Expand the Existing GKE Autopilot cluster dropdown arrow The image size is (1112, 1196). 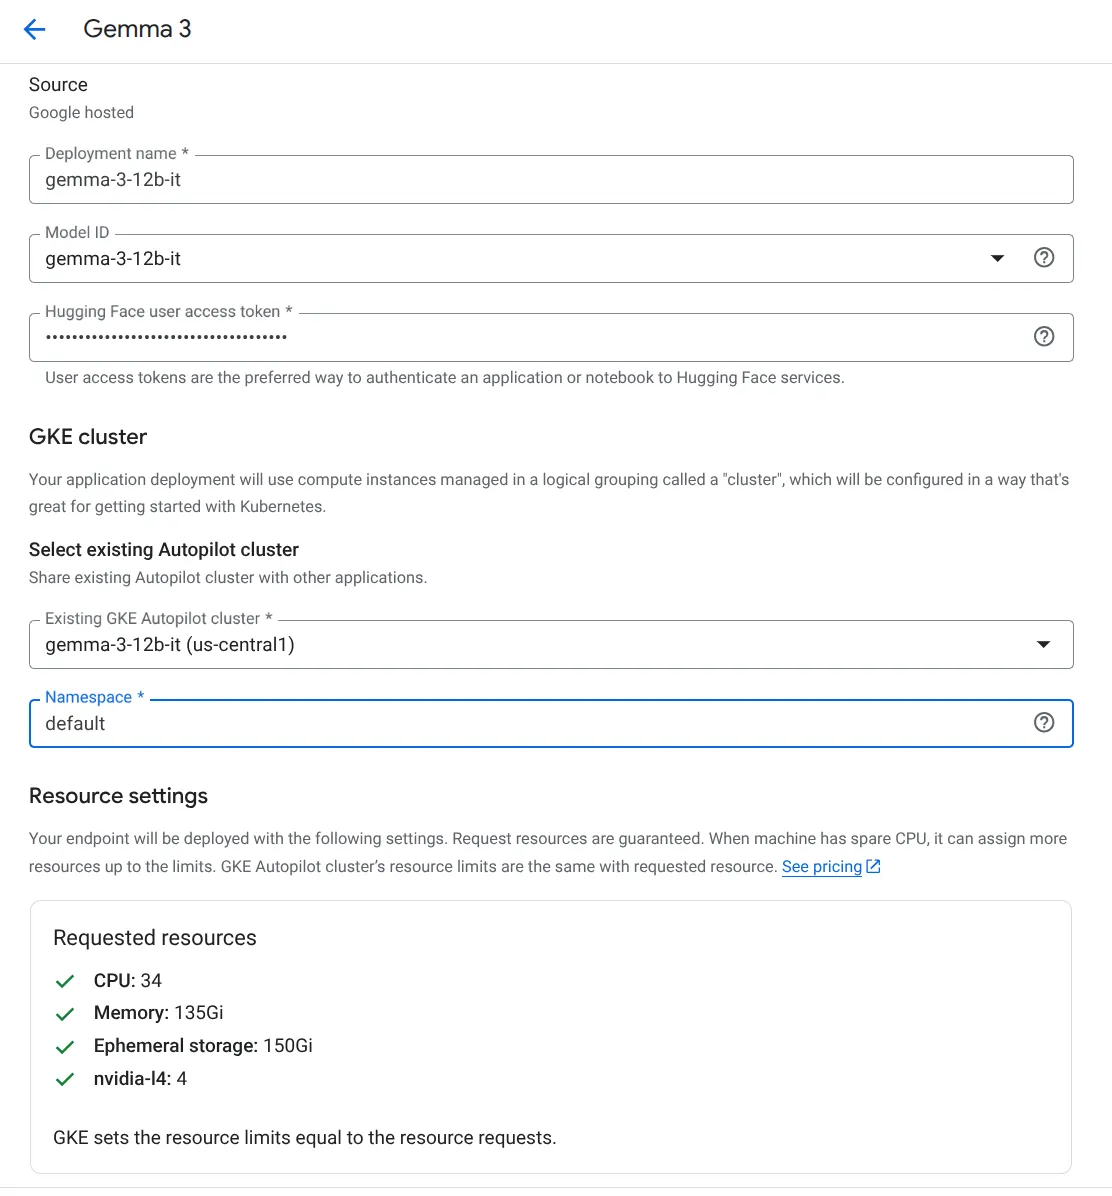click(x=1043, y=645)
